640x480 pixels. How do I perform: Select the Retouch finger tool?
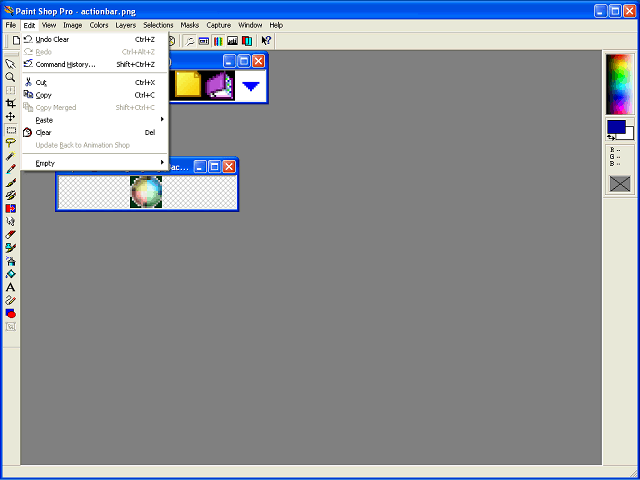point(11,221)
